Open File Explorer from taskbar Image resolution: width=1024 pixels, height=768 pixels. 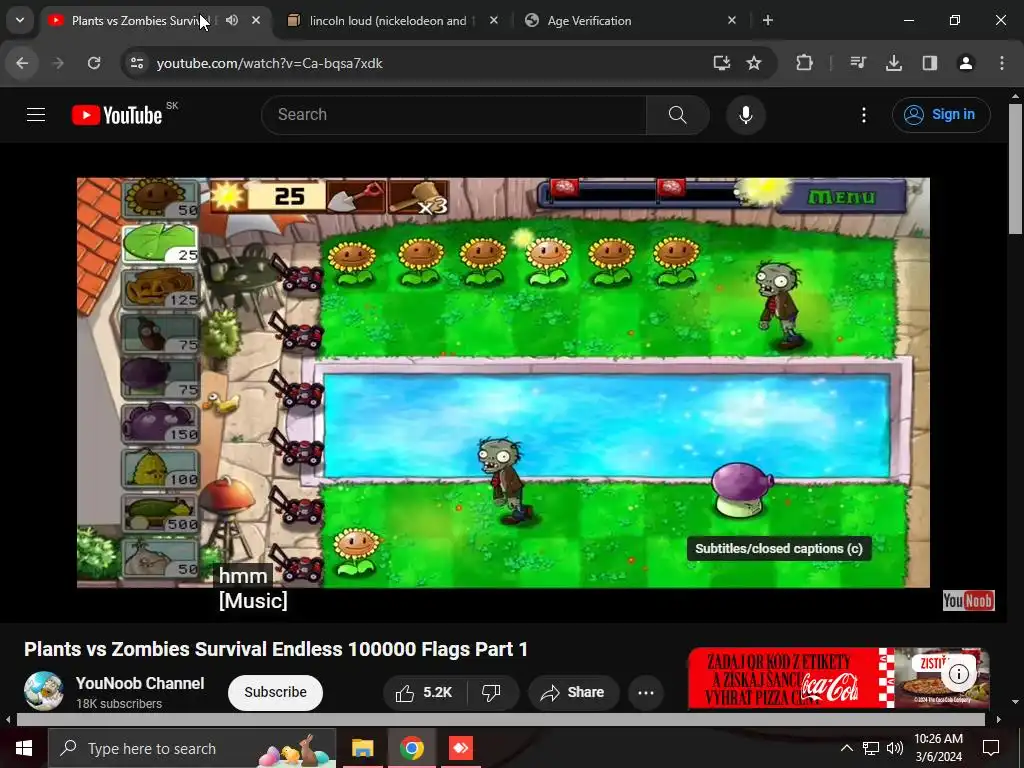362,748
